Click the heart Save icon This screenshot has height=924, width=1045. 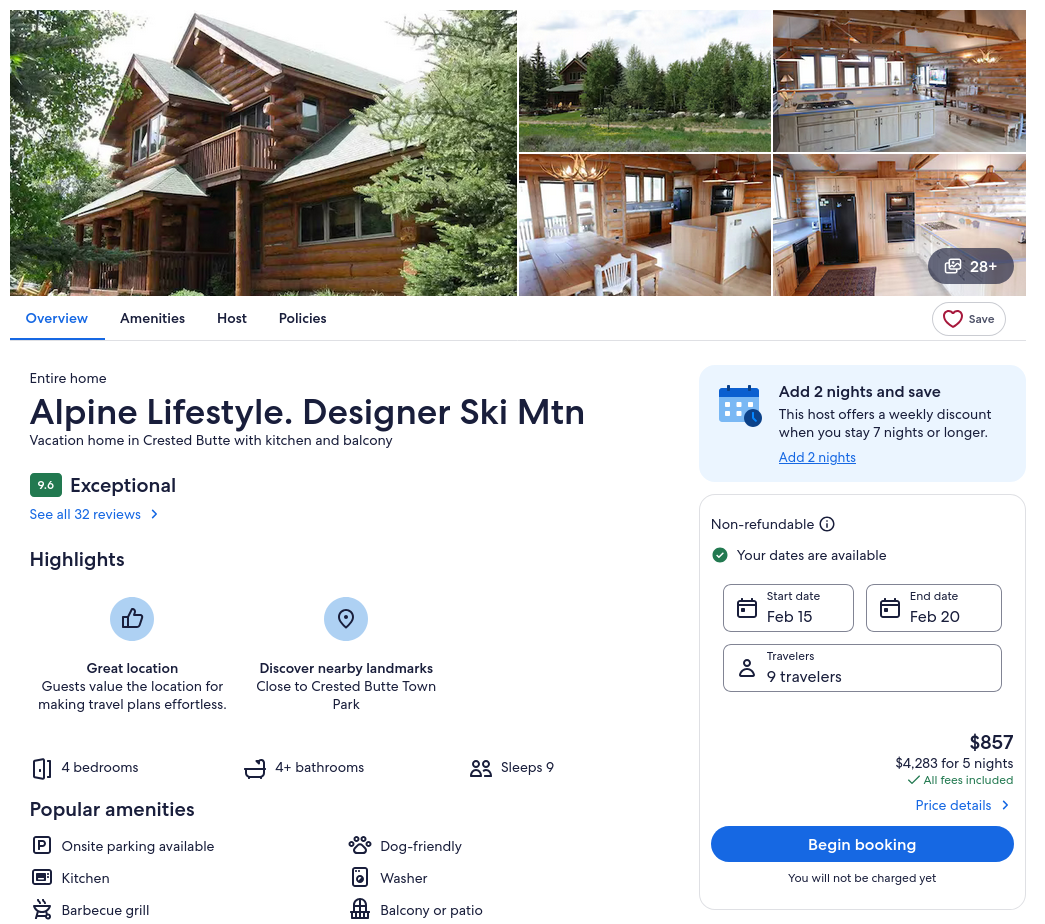click(952, 319)
